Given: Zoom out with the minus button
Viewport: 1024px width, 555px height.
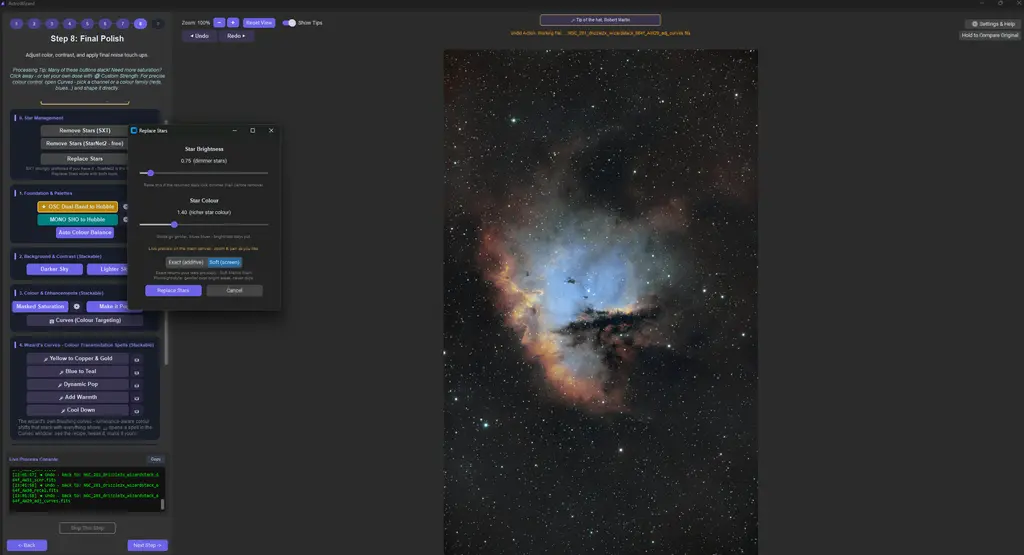Looking at the screenshot, I should point(219,23).
